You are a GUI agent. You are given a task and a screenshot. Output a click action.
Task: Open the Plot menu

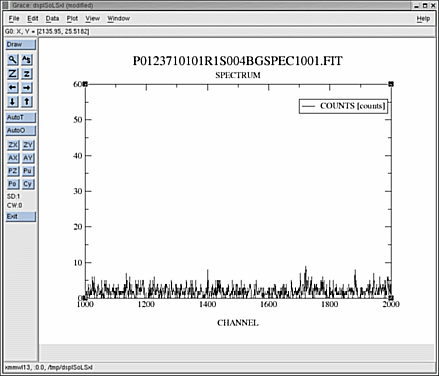click(x=72, y=19)
